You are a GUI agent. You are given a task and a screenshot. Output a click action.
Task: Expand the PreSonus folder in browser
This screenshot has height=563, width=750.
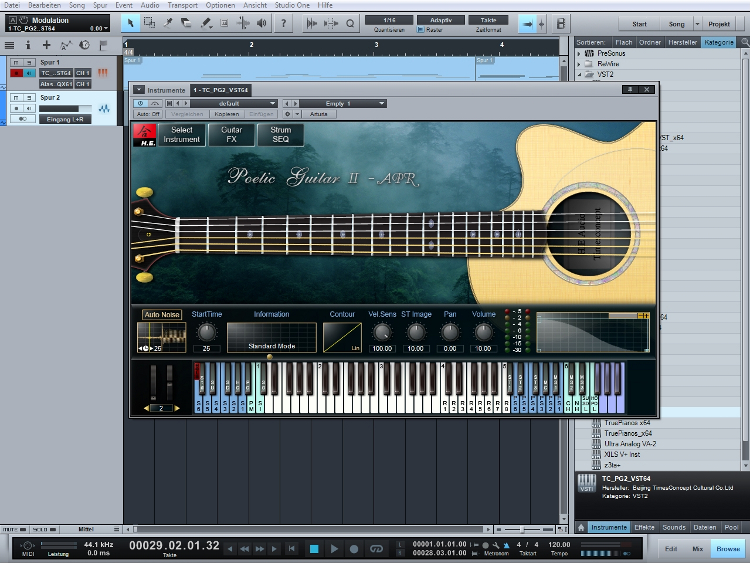(579, 53)
